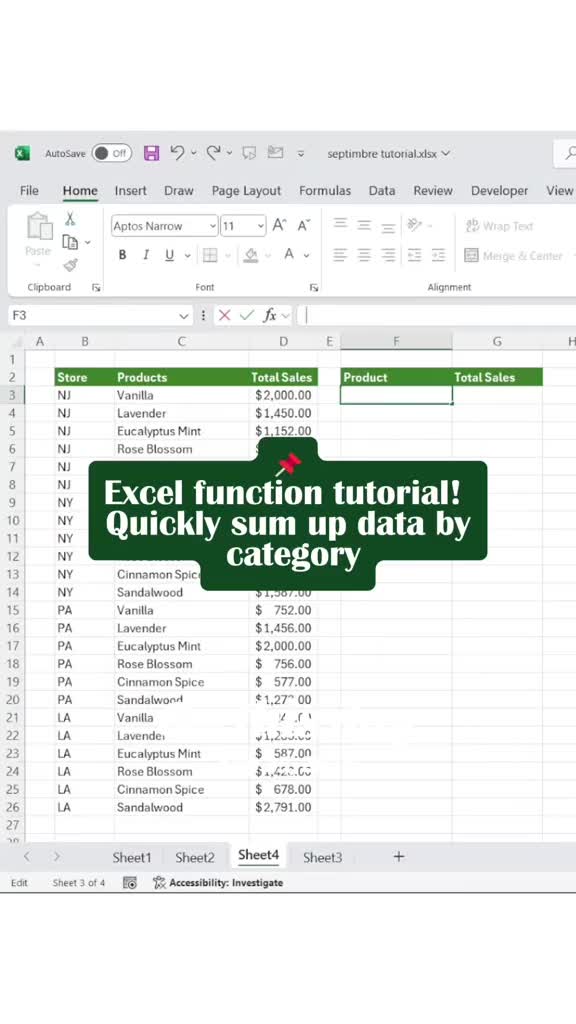This screenshot has width=576, height=1024.
Task: Click the Align Left icon
Action: click(x=340, y=255)
